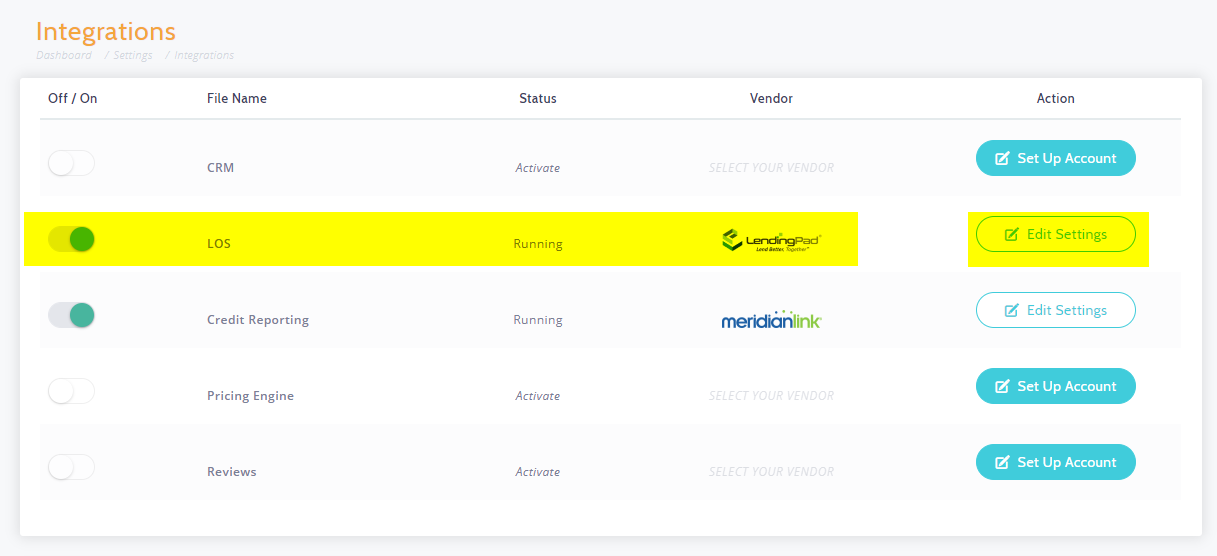Click edit icon on Reviews button
This screenshot has width=1217, height=556.
(x=1001, y=462)
